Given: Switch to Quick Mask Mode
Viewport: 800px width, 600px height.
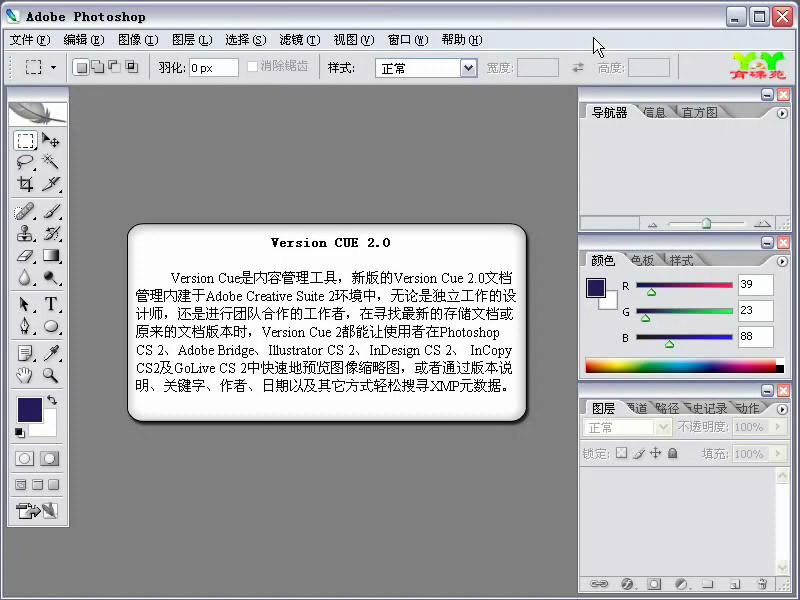Looking at the screenshot, I should (x=49, y=458).
